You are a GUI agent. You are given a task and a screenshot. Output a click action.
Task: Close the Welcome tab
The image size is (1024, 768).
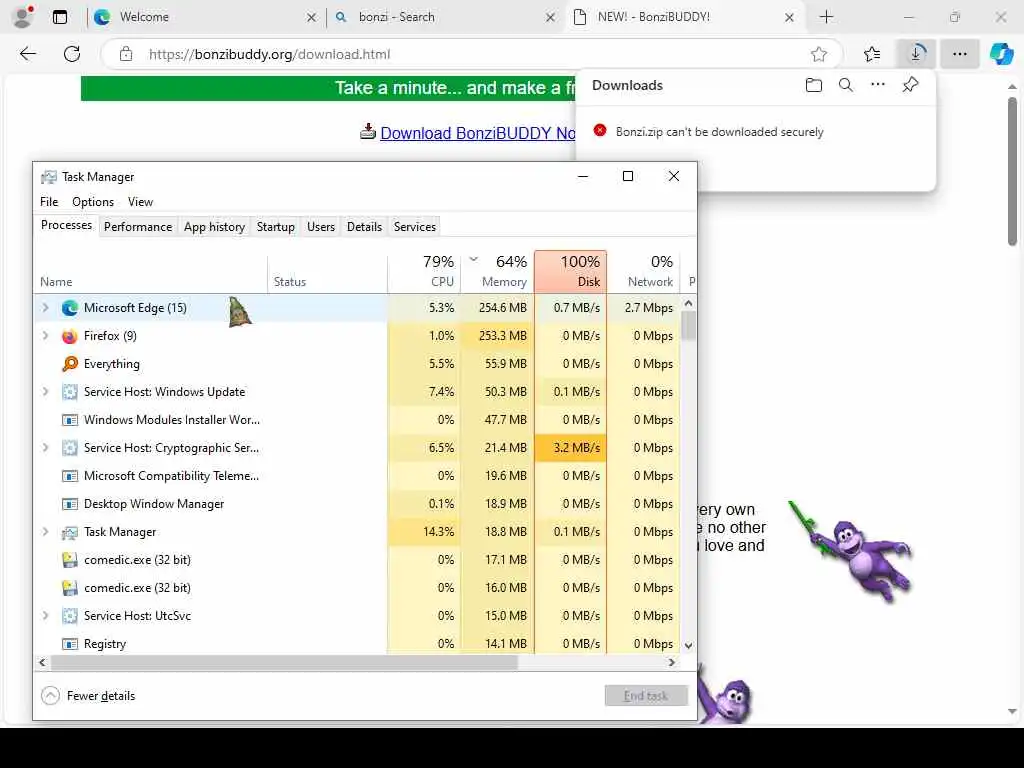click(x=312, y=18)
